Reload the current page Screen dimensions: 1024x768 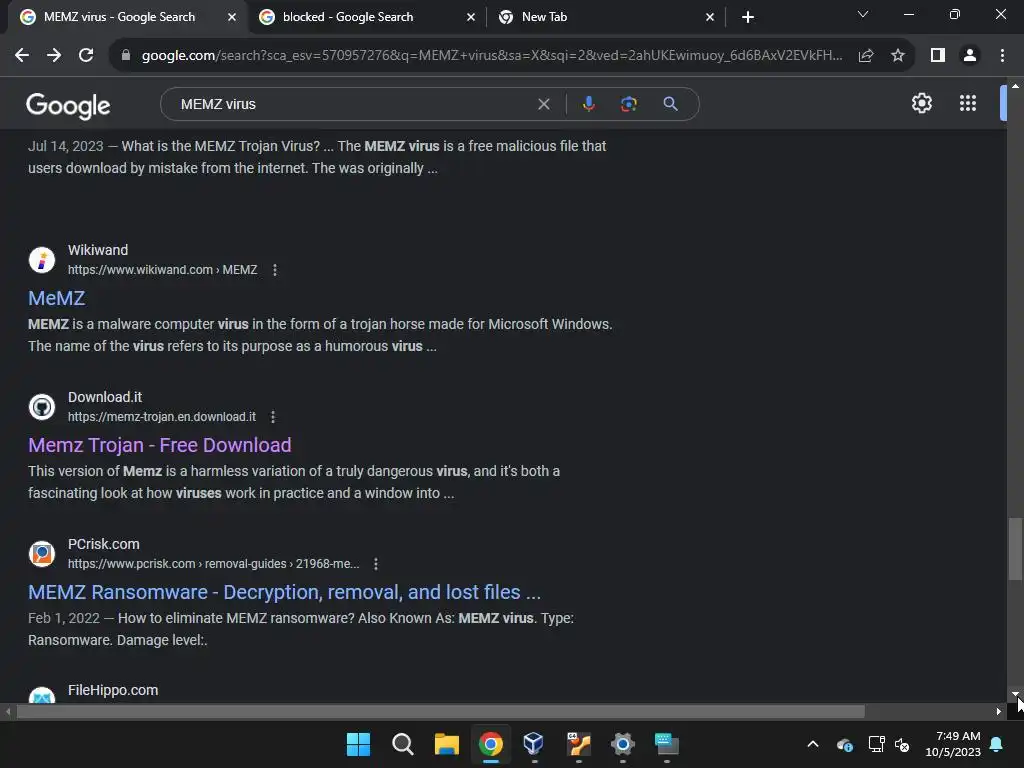86,56
